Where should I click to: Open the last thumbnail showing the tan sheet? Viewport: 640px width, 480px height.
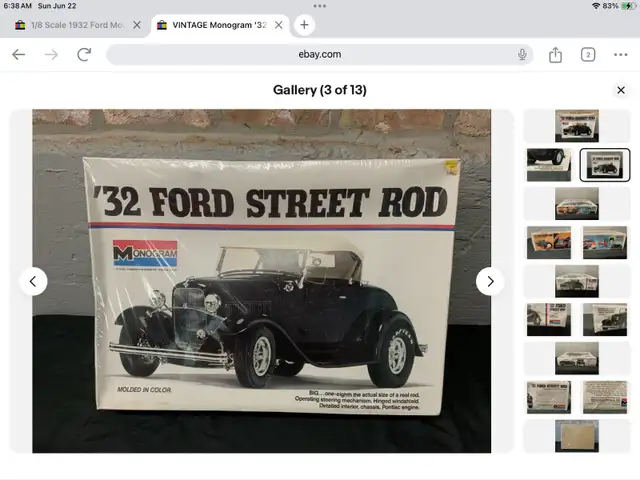tap(577, 436)
